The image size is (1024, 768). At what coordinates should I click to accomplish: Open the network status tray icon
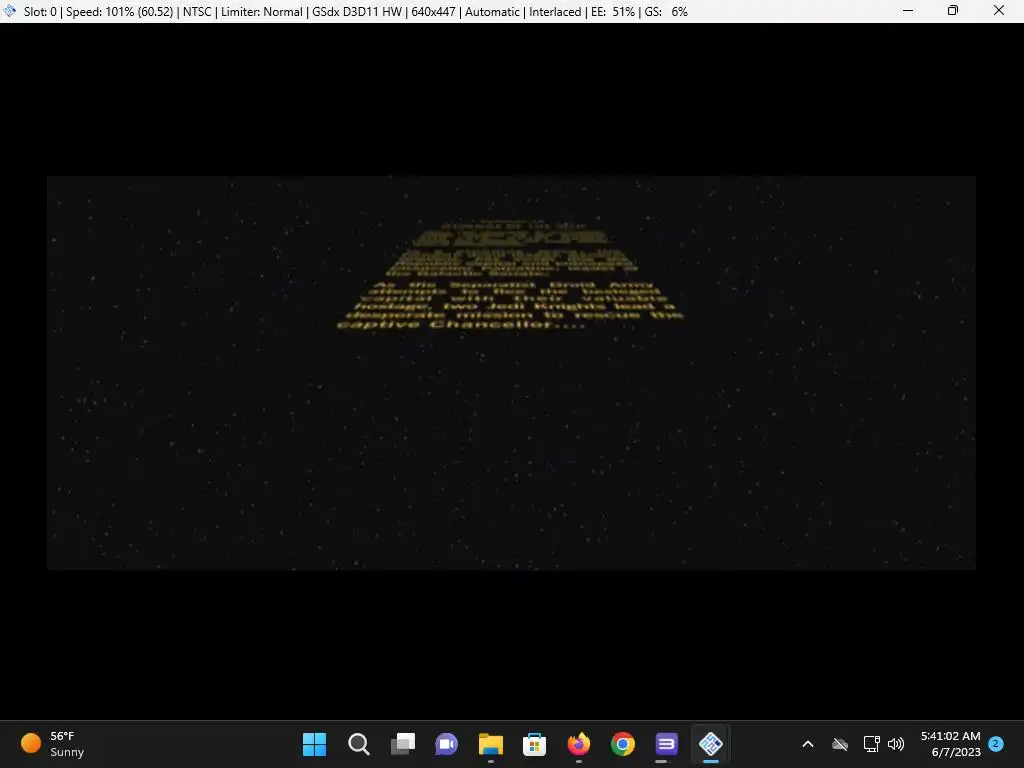click(x=871, y=744)
